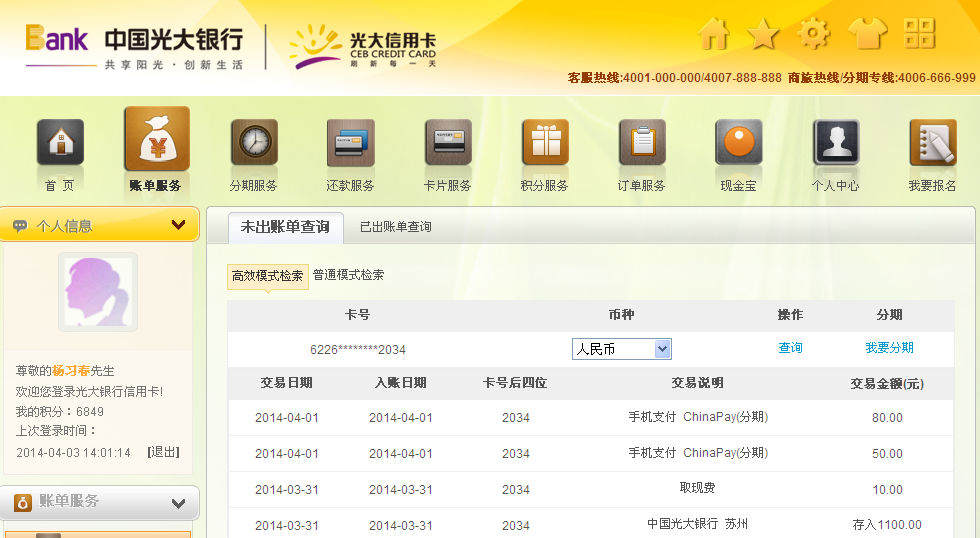The width and height of the screenshot is (980, 538).
Task: Open 分期服务 clock icon
Action: pyautogui.click(x=254, y=143)
